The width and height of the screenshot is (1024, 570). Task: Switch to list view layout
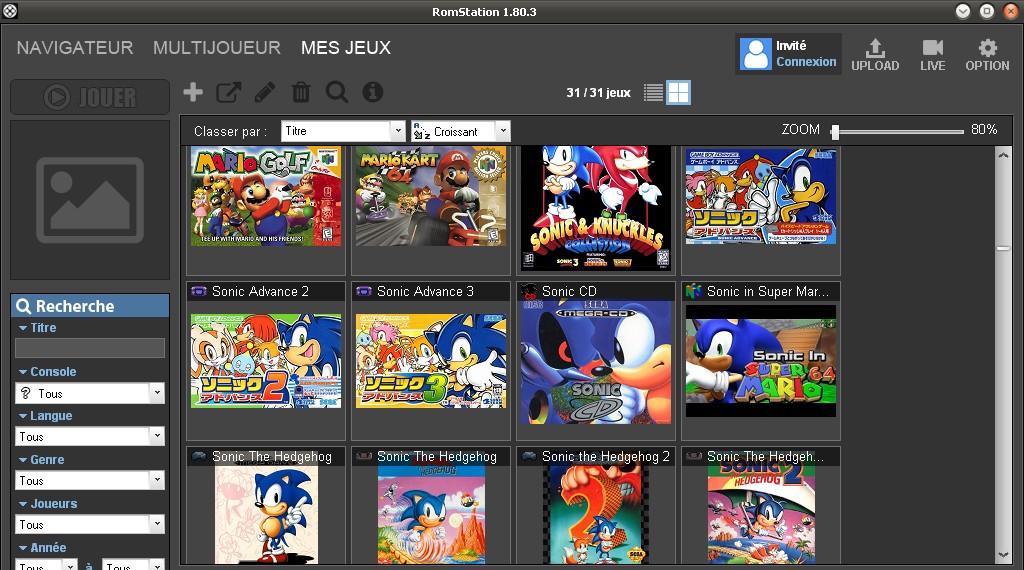point(653,92)
